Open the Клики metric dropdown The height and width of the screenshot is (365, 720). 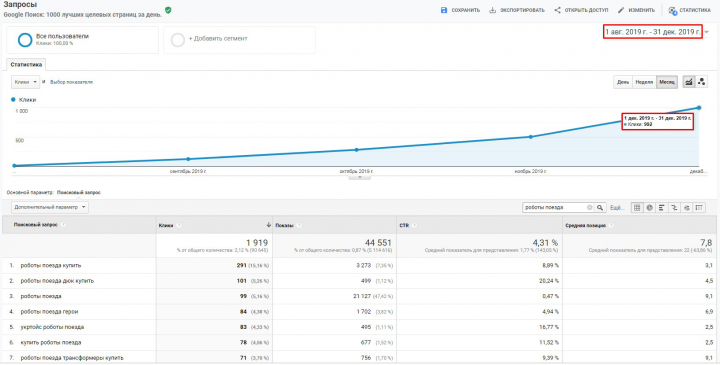point(26,82)
